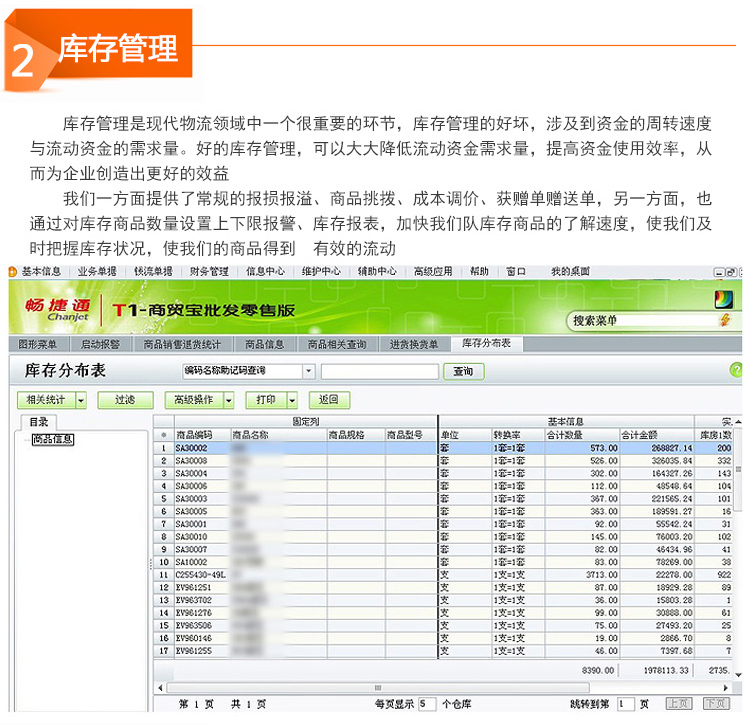The width and height of the screenshot is (750, 725).
Task: Click the table's scroll-up arrow
Action: (738, 422)
